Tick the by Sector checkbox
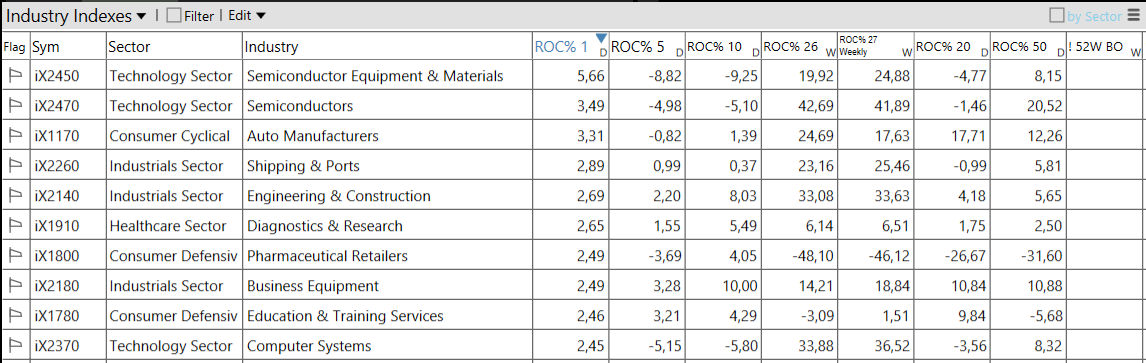1146x363 pixels. (1056, 15)
